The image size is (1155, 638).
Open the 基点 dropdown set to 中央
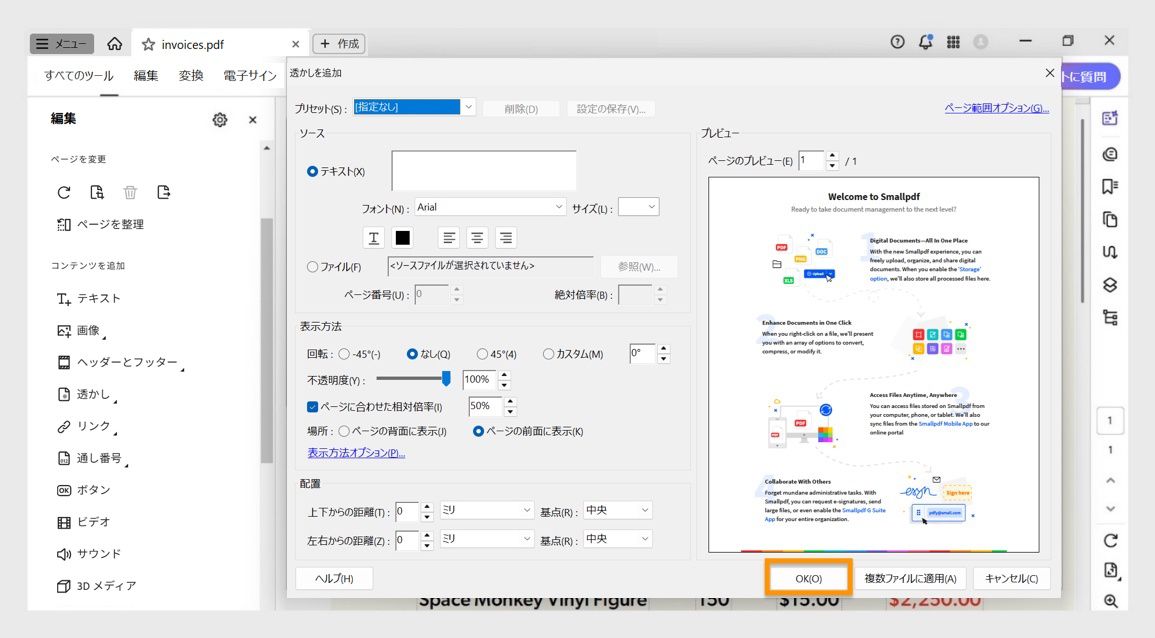617,510
